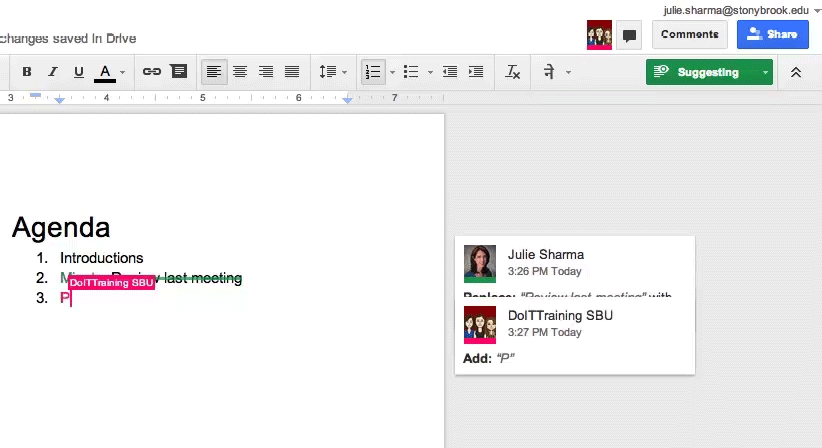
Task: Toggle underline formatting
Action: tap(79, 72)
